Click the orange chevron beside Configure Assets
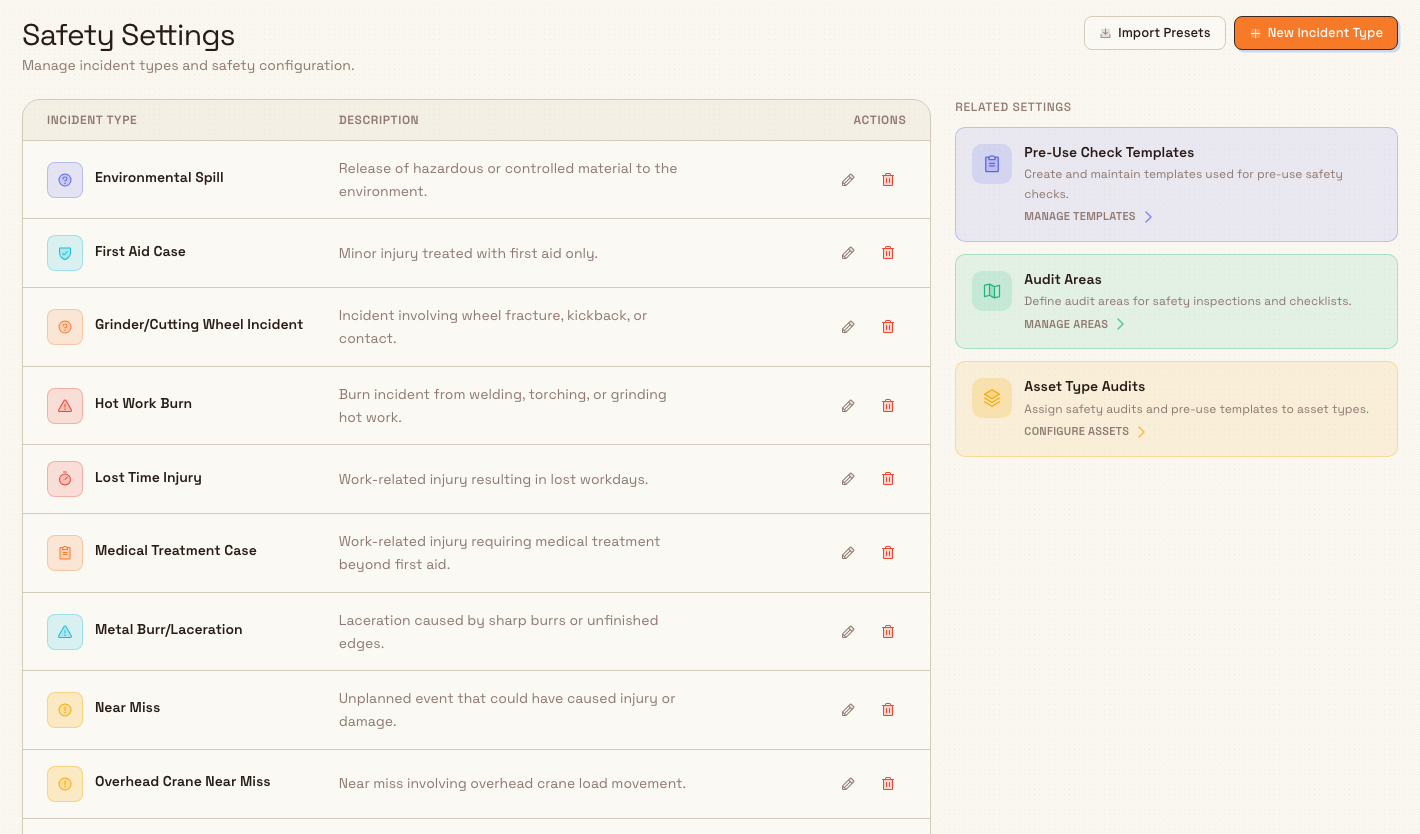Image resolution: width=1420 pixels, height=834 pixels. 1141,432
